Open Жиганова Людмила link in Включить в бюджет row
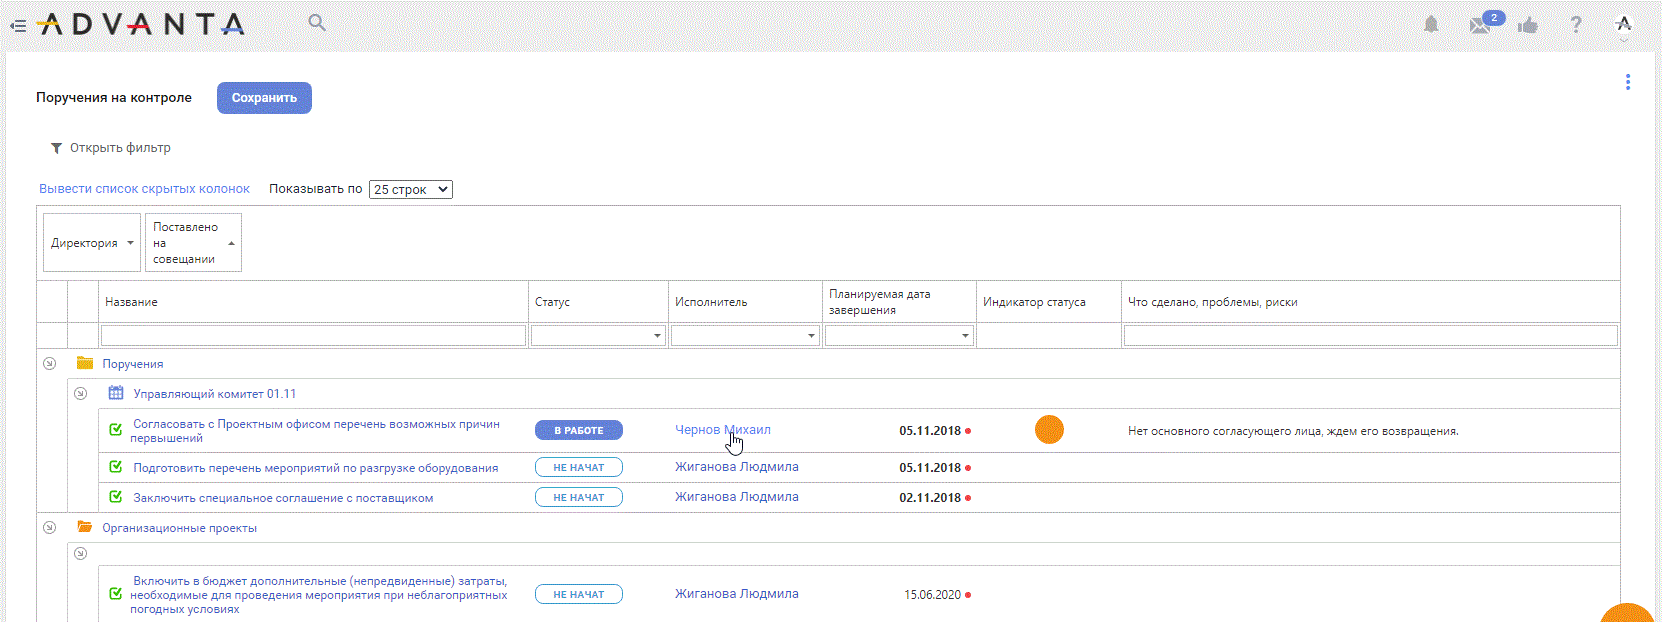The height and width of the screenshot is (622, 1662). coord(737,594)
